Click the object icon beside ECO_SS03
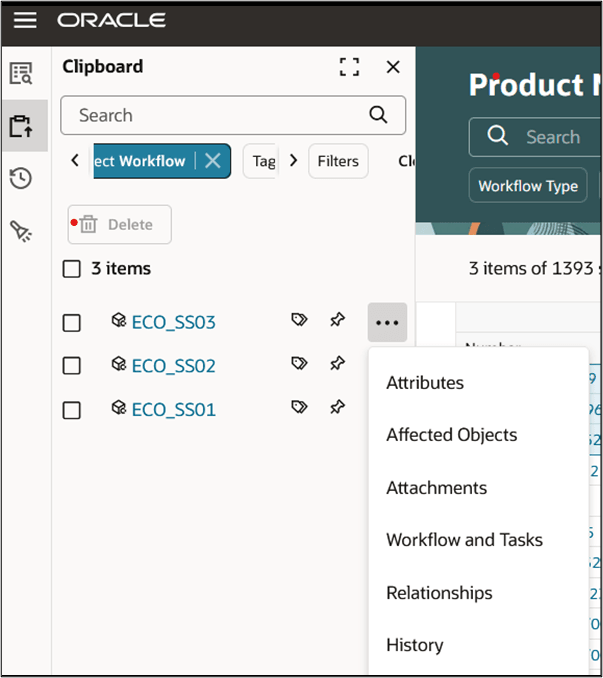This screenshot has width=603, height=678. [118, 320]
